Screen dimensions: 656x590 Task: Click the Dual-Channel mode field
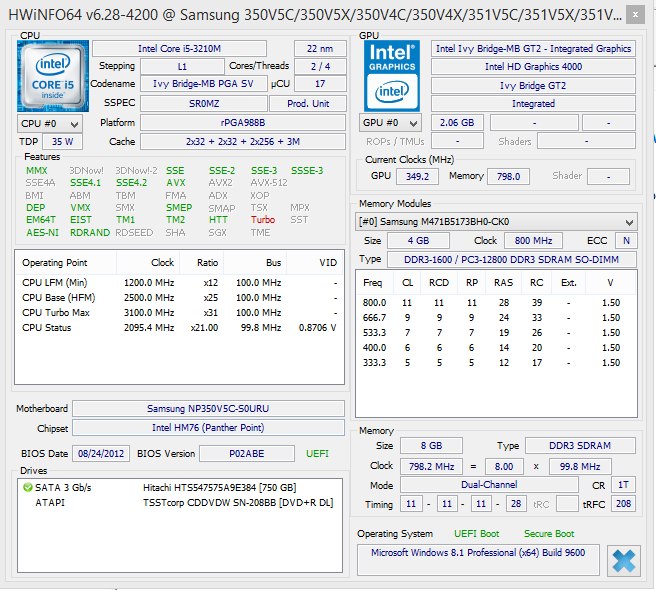click(489, 485)
